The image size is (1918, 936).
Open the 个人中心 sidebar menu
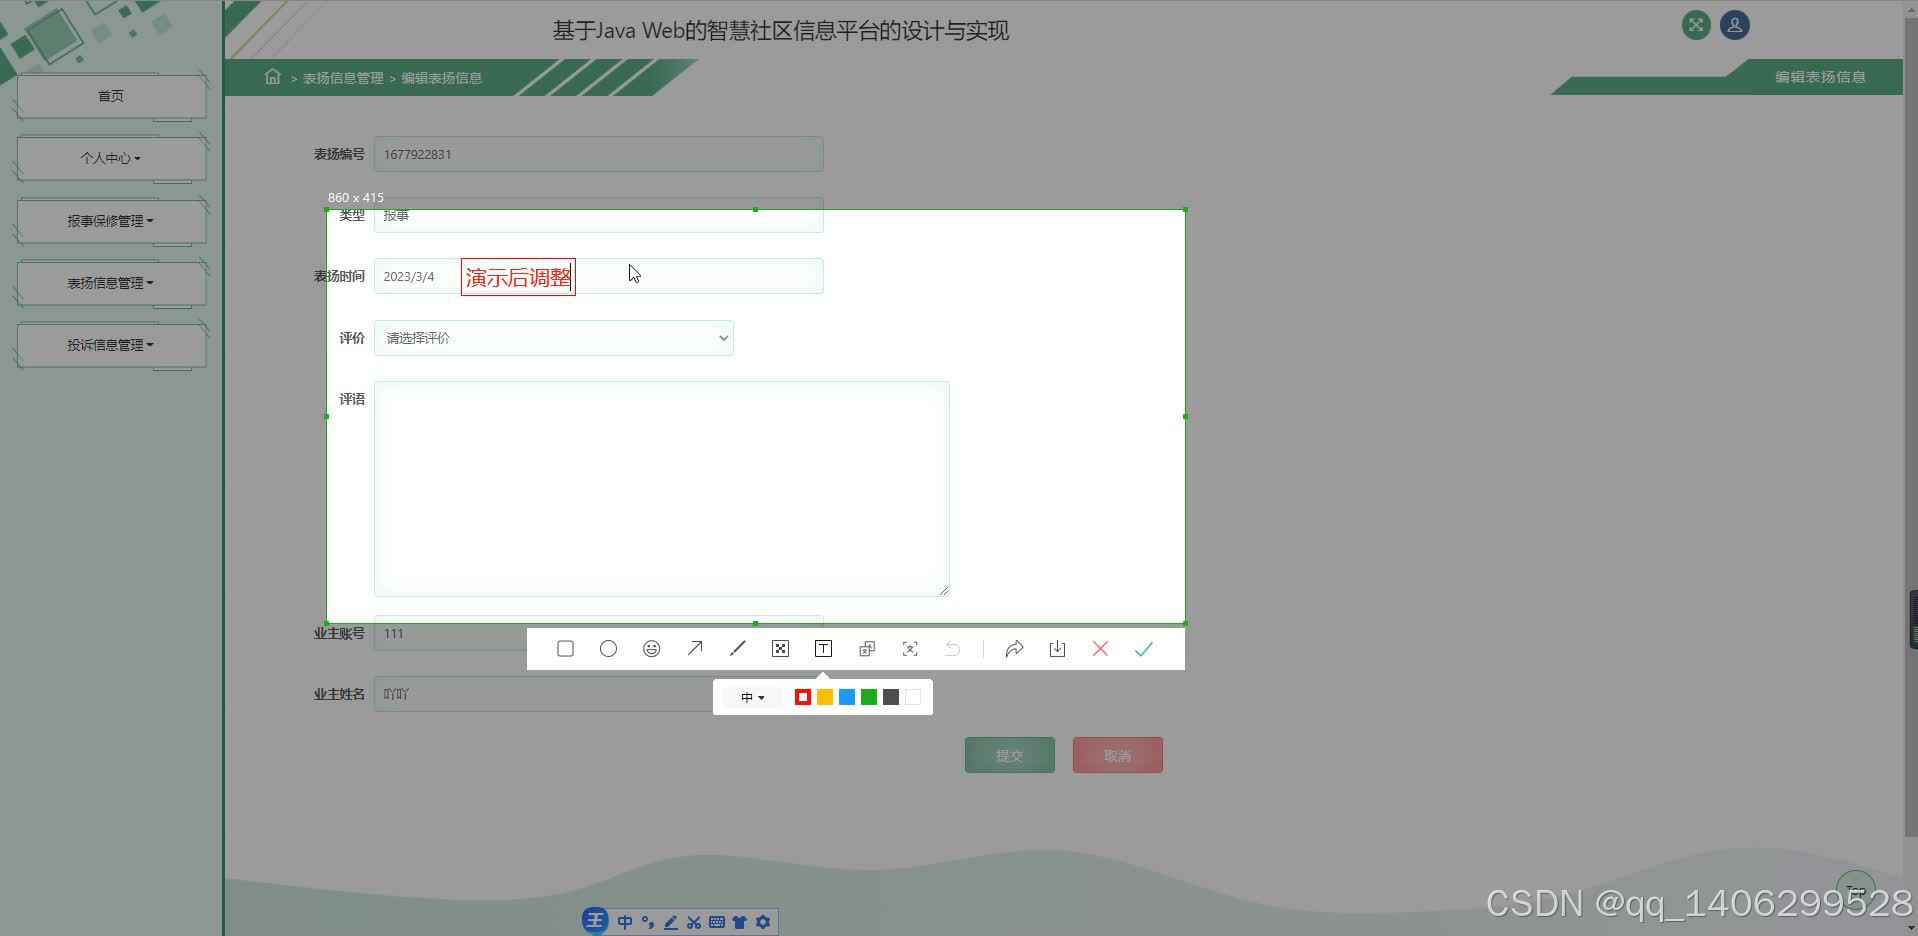coord(110,158)
